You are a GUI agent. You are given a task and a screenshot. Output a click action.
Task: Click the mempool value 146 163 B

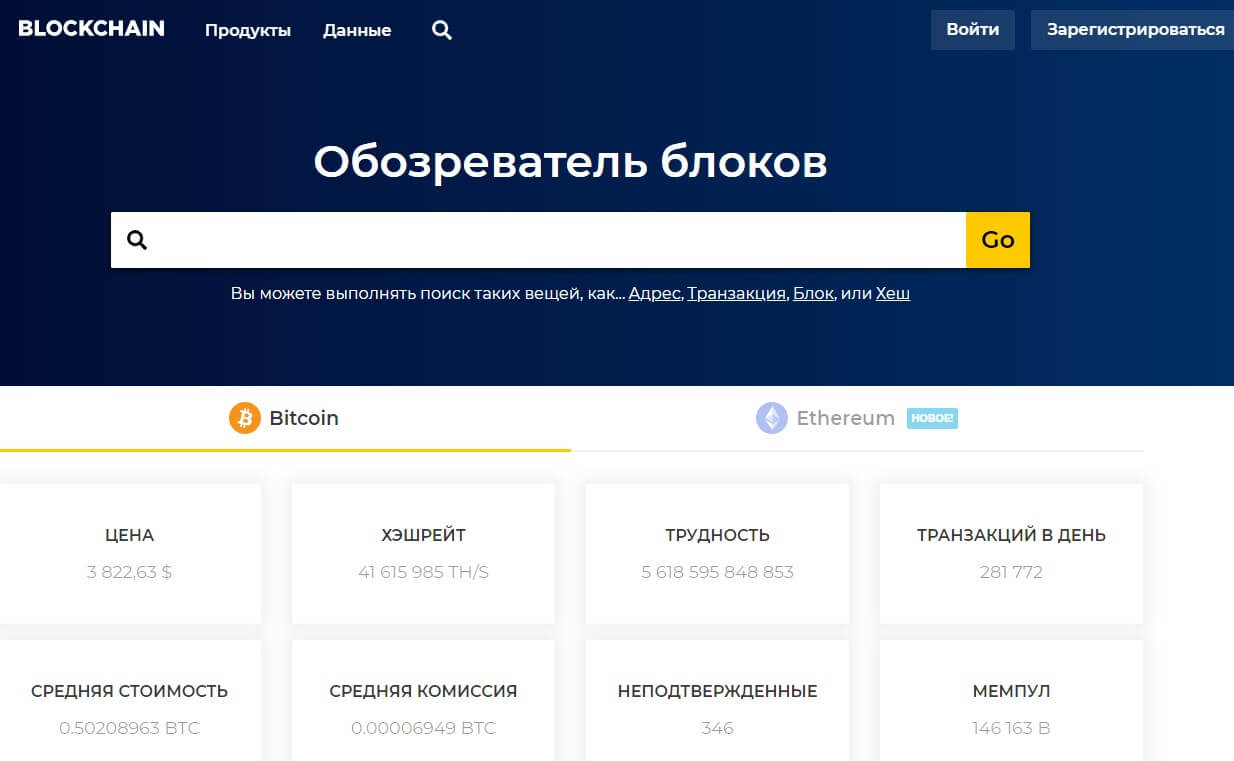tap(1011, 728)
